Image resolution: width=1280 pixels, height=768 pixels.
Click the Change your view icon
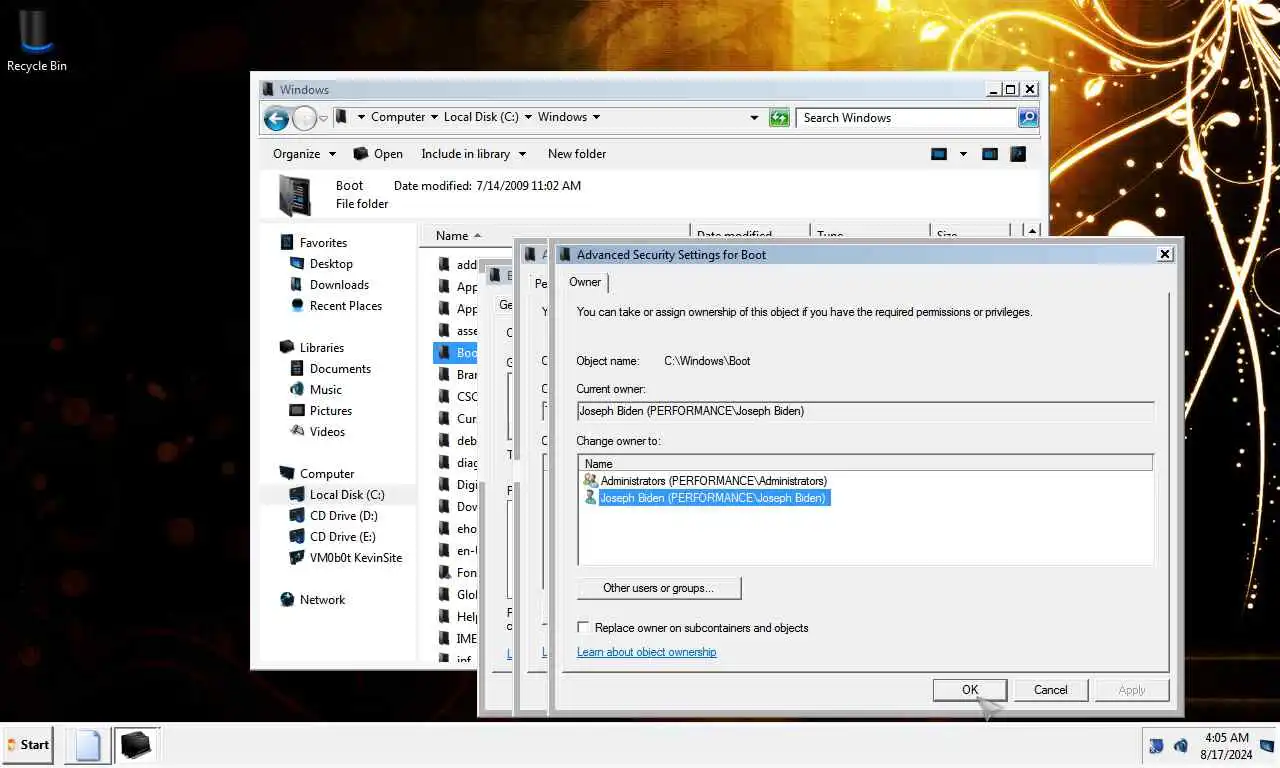pyautogui.click(x=938, y=154)
